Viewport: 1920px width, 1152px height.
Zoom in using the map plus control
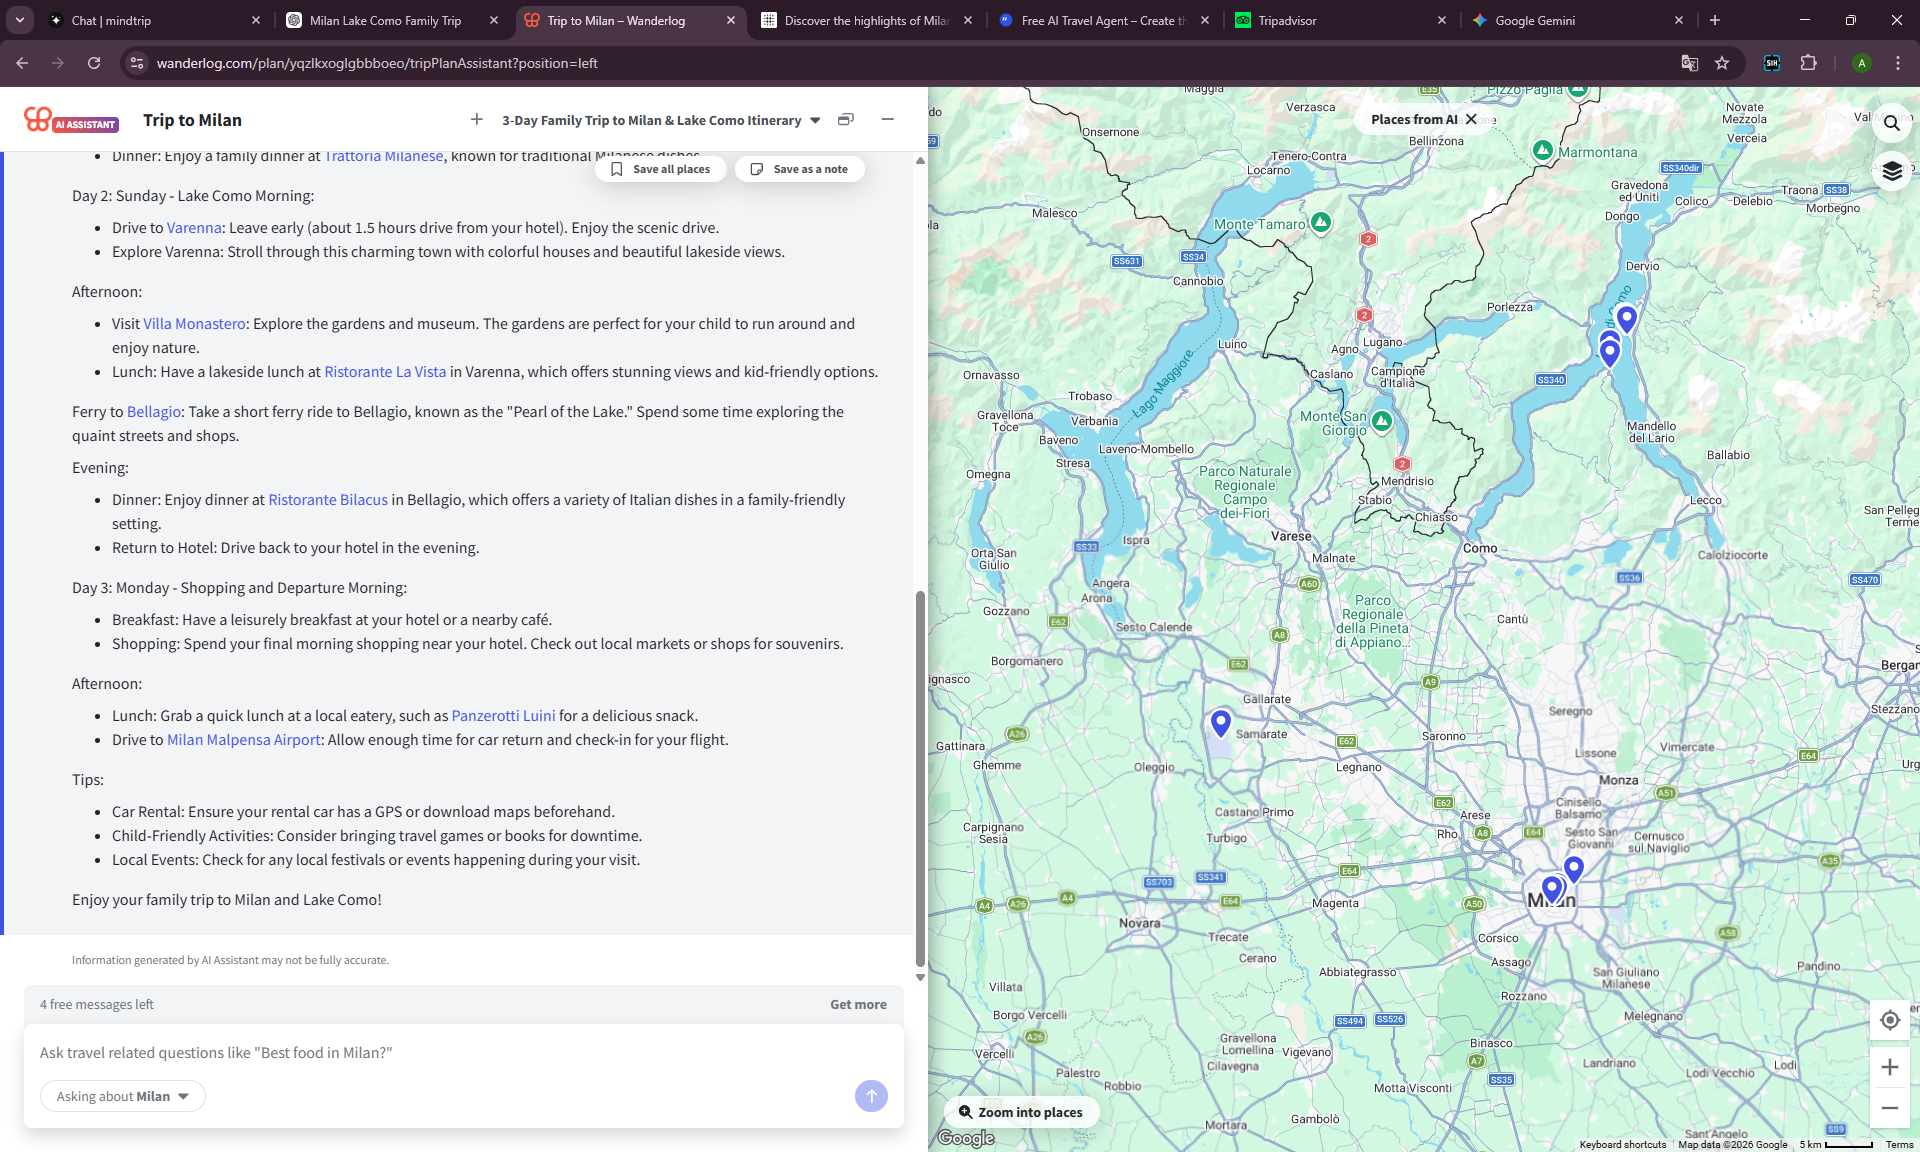(x=1890, y=1067)
